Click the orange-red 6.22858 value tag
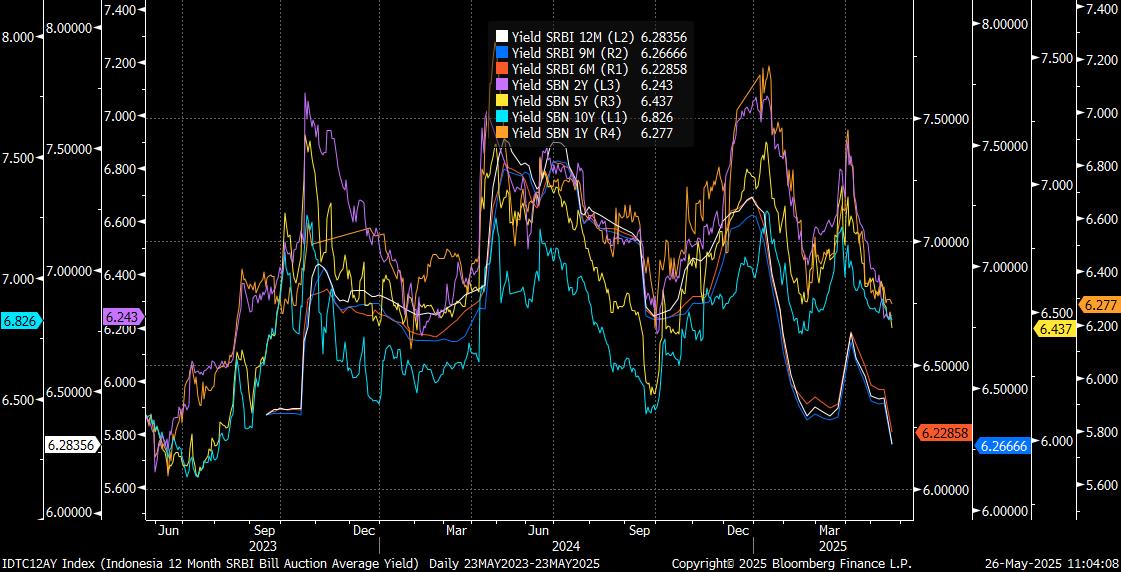This screenshot has height=572, width=1121. [x=943, y=432]
